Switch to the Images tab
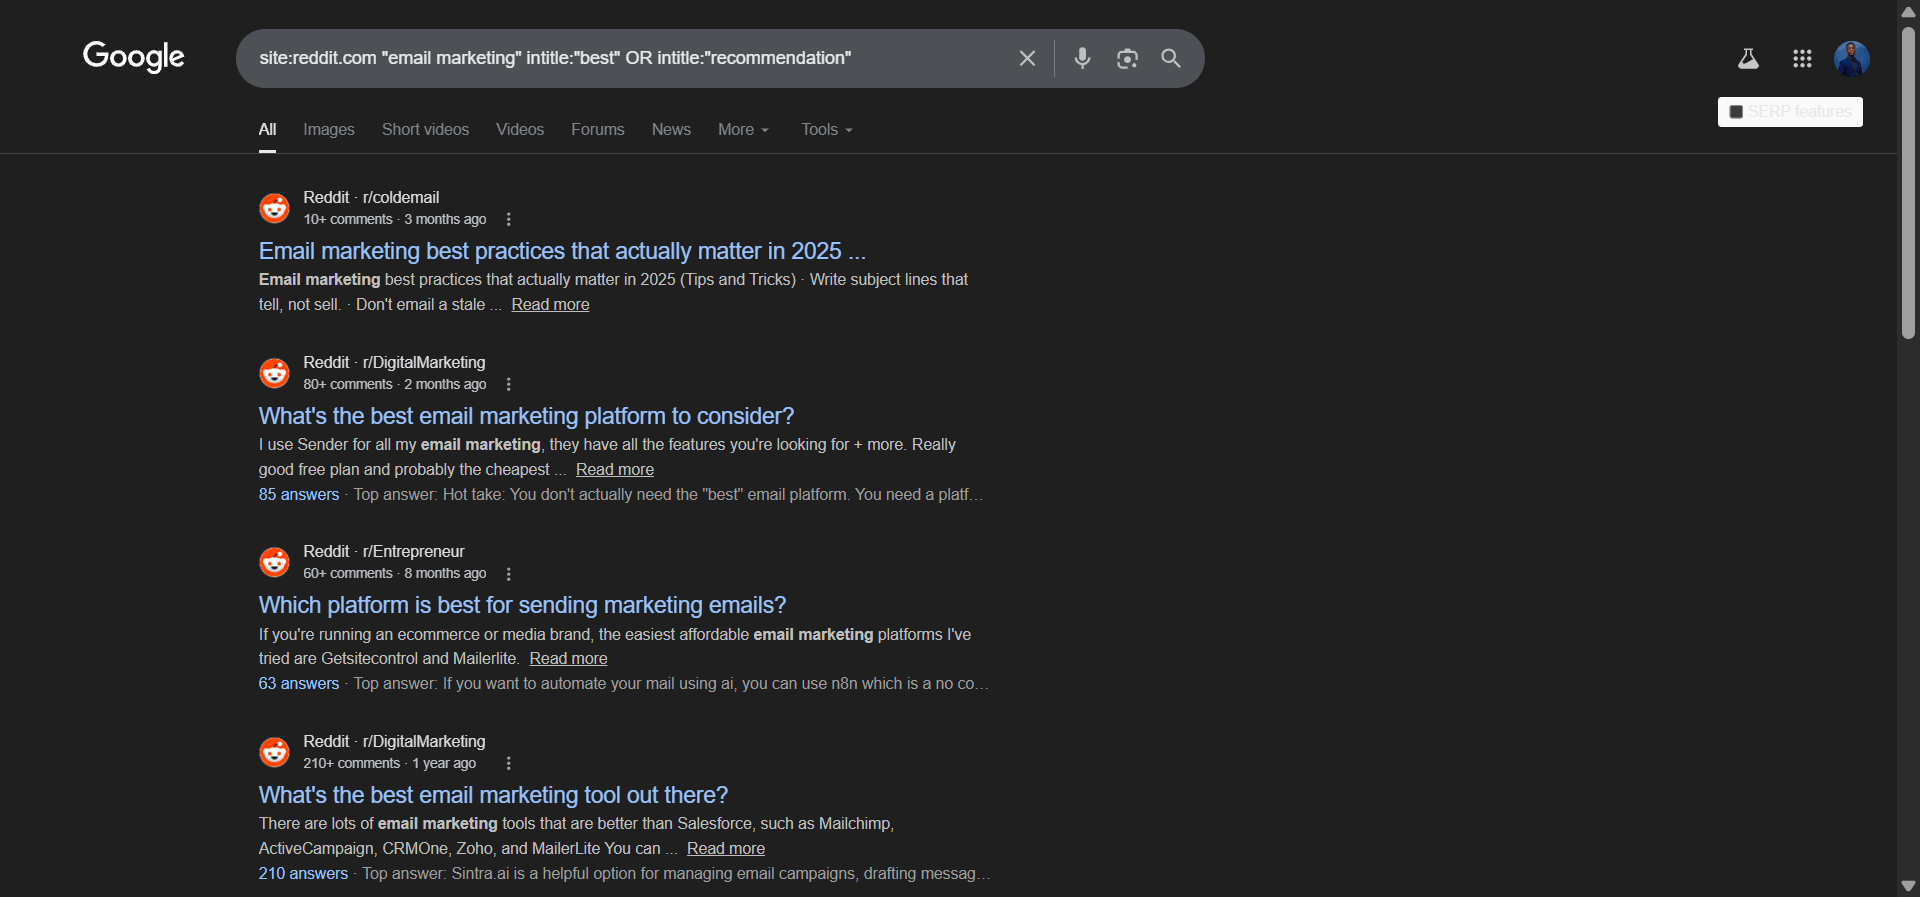 329,130
